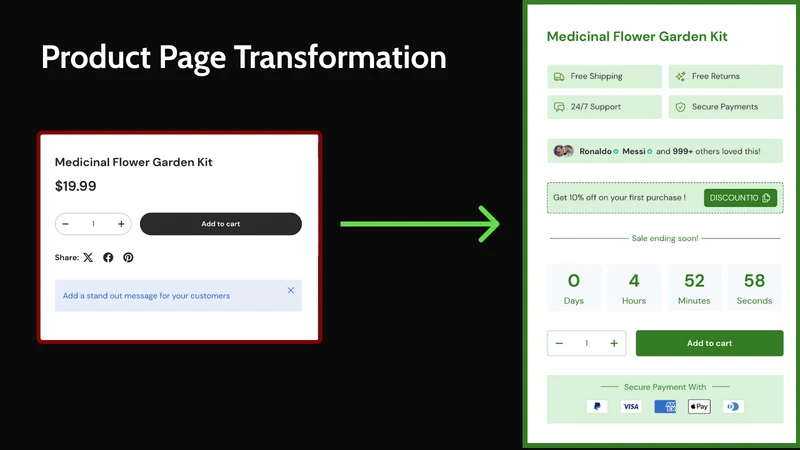Click the Sale ending soon! text
The image size is (800, 450).
point(665,238)
